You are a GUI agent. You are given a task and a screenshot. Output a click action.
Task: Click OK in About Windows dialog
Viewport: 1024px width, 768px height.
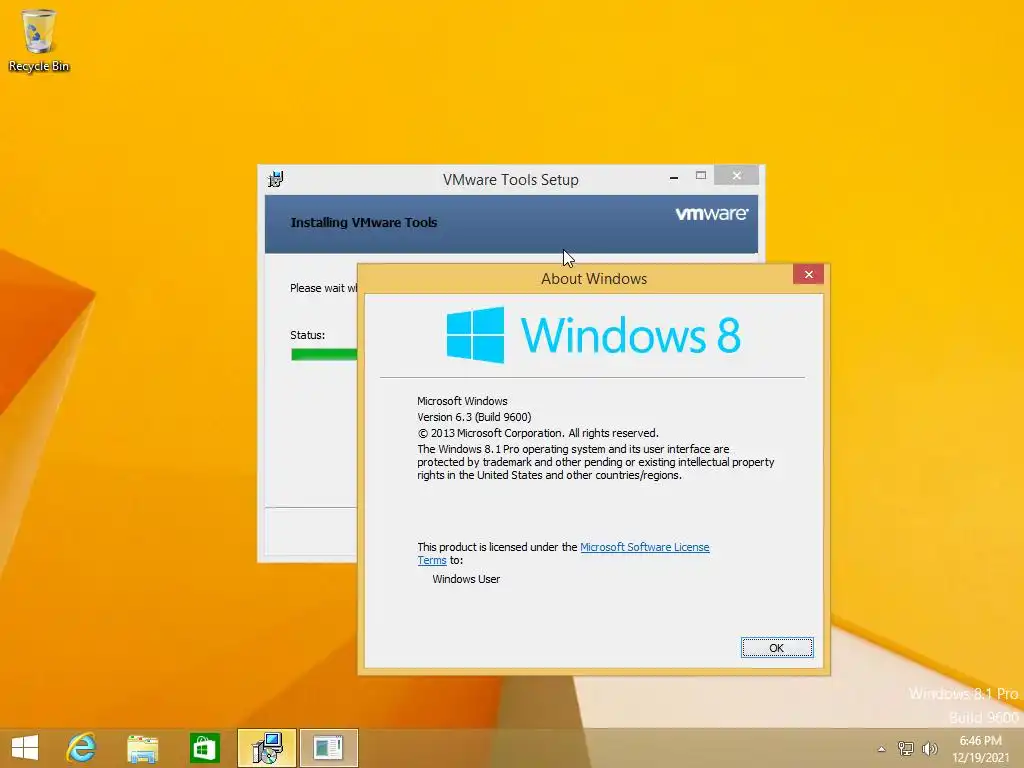click(776, 648)
